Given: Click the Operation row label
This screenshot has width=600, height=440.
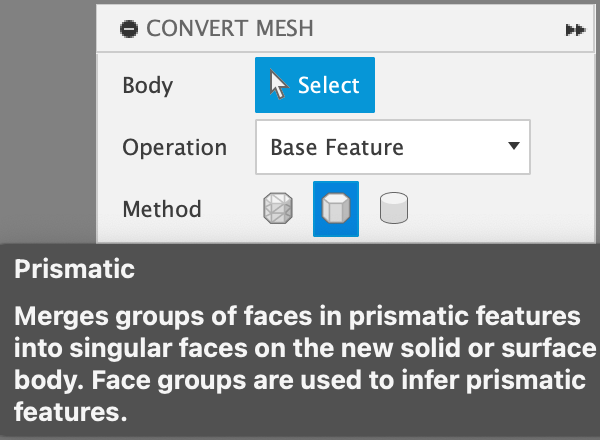Looking at the screenshot, I should 174,148.
